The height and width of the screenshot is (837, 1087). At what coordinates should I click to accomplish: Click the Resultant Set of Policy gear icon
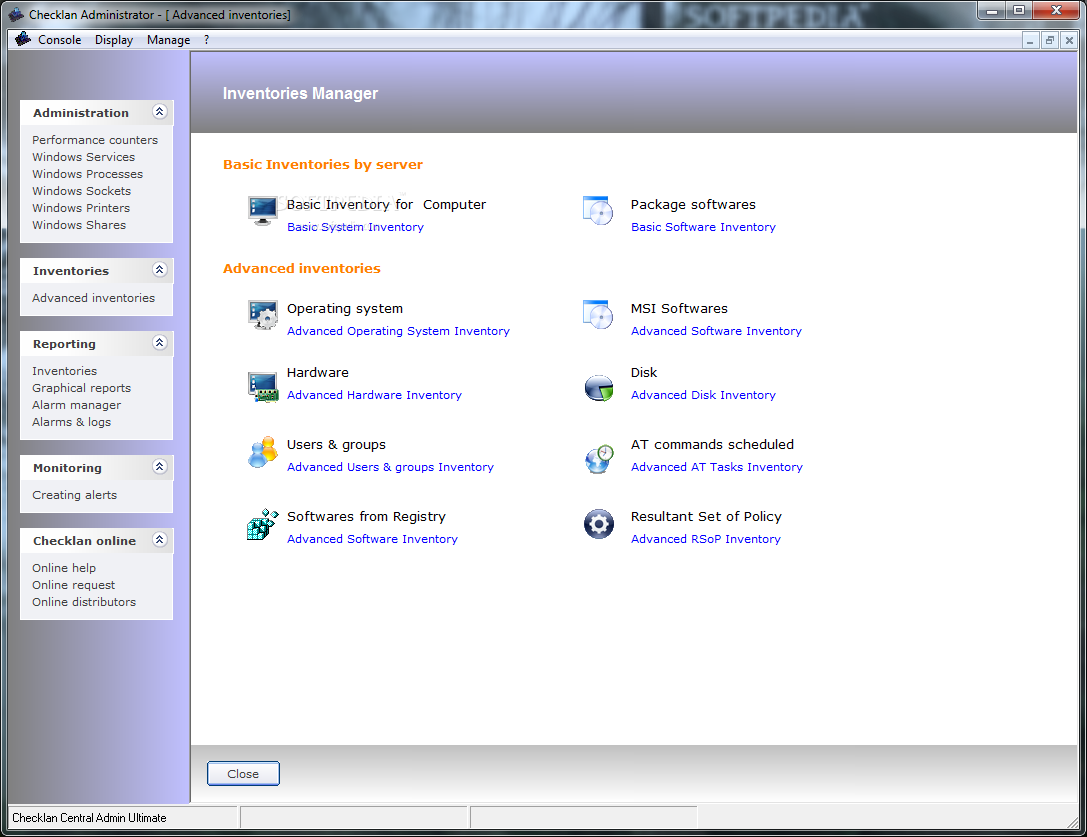click(599, 524)
